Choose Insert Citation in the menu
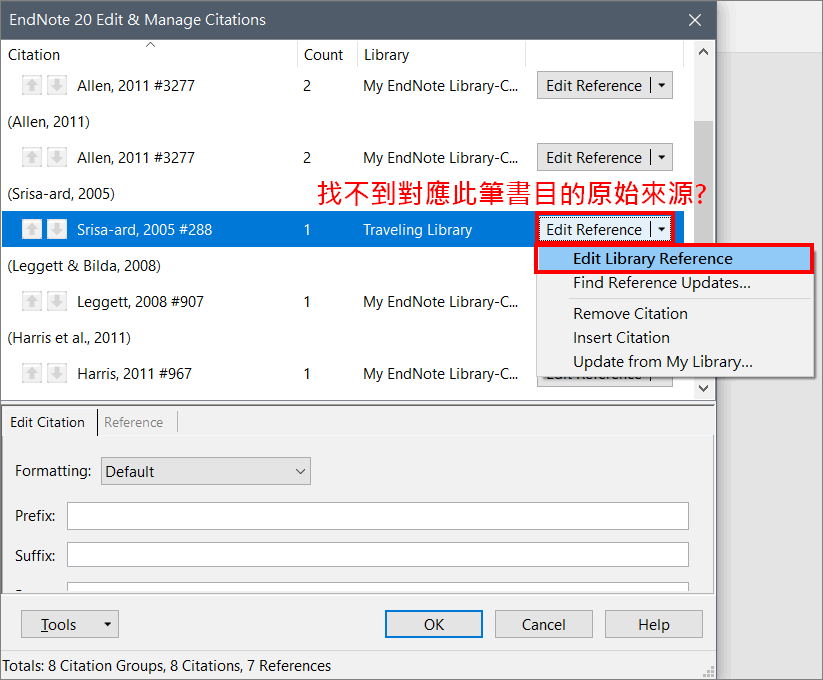The height and width of the screenshot is (680, 823). click(674, 338)
